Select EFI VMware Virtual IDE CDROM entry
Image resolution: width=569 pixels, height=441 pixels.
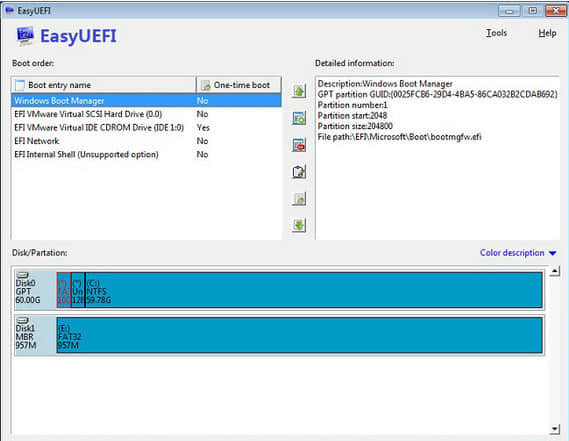point(146,127)
